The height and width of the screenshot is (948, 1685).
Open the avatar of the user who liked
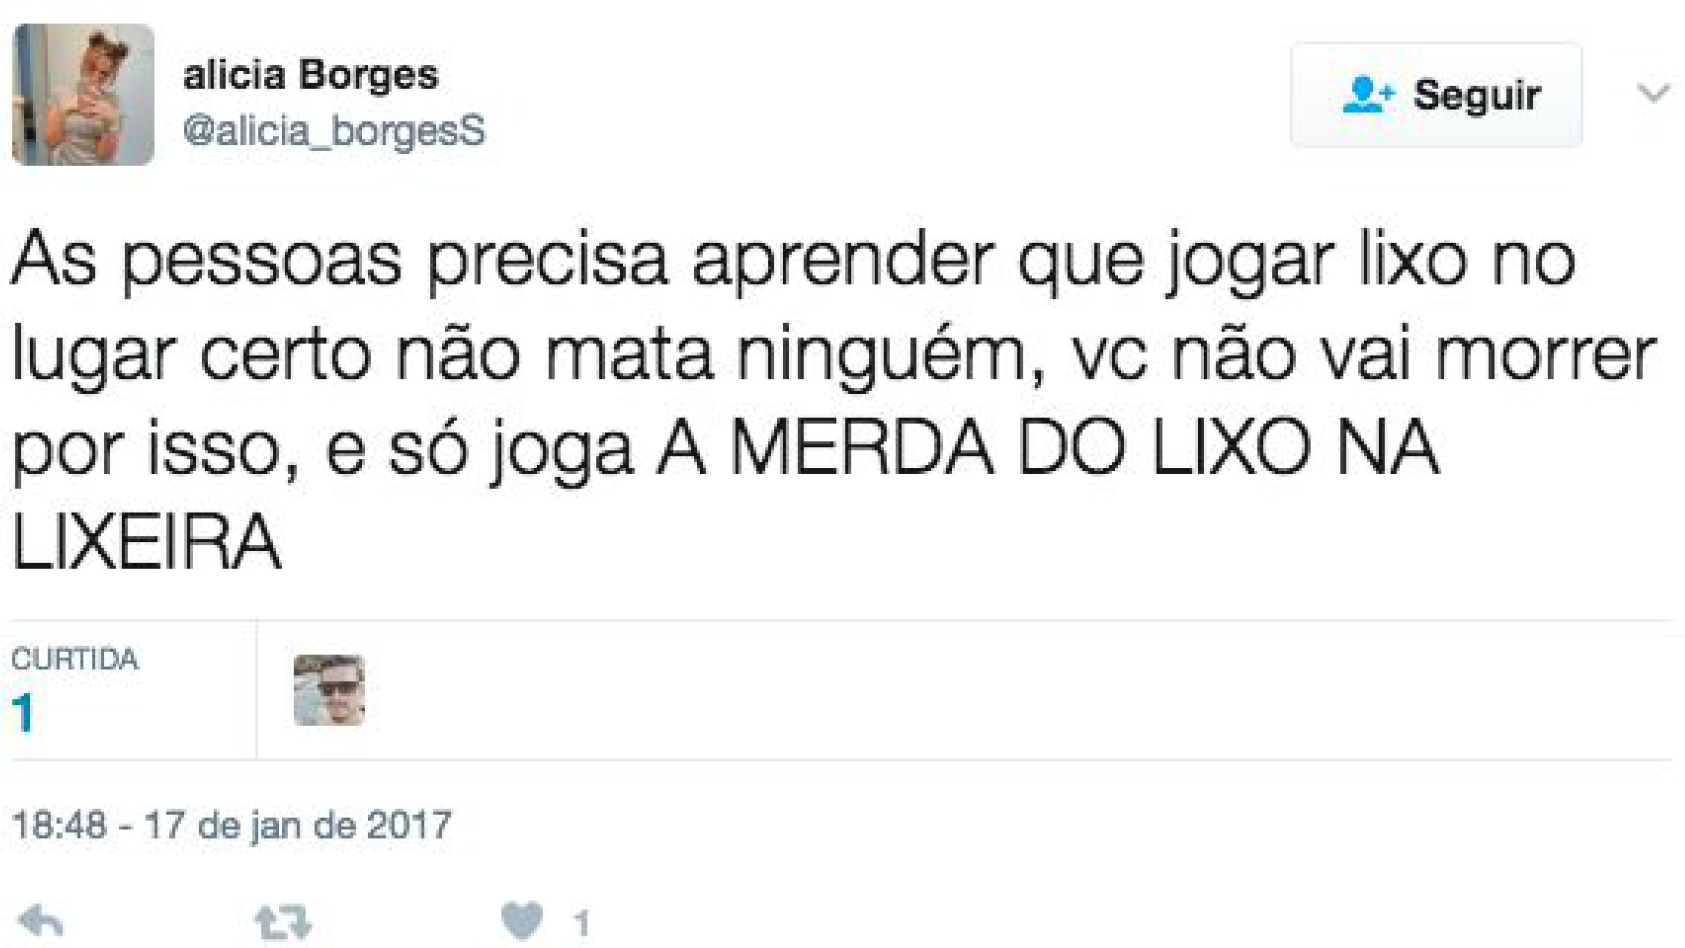pos(329,690)
